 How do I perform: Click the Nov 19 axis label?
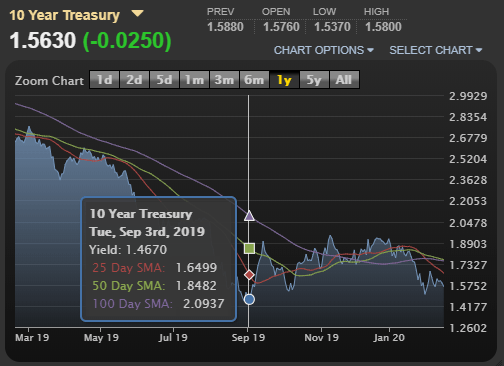click(321, 338)
